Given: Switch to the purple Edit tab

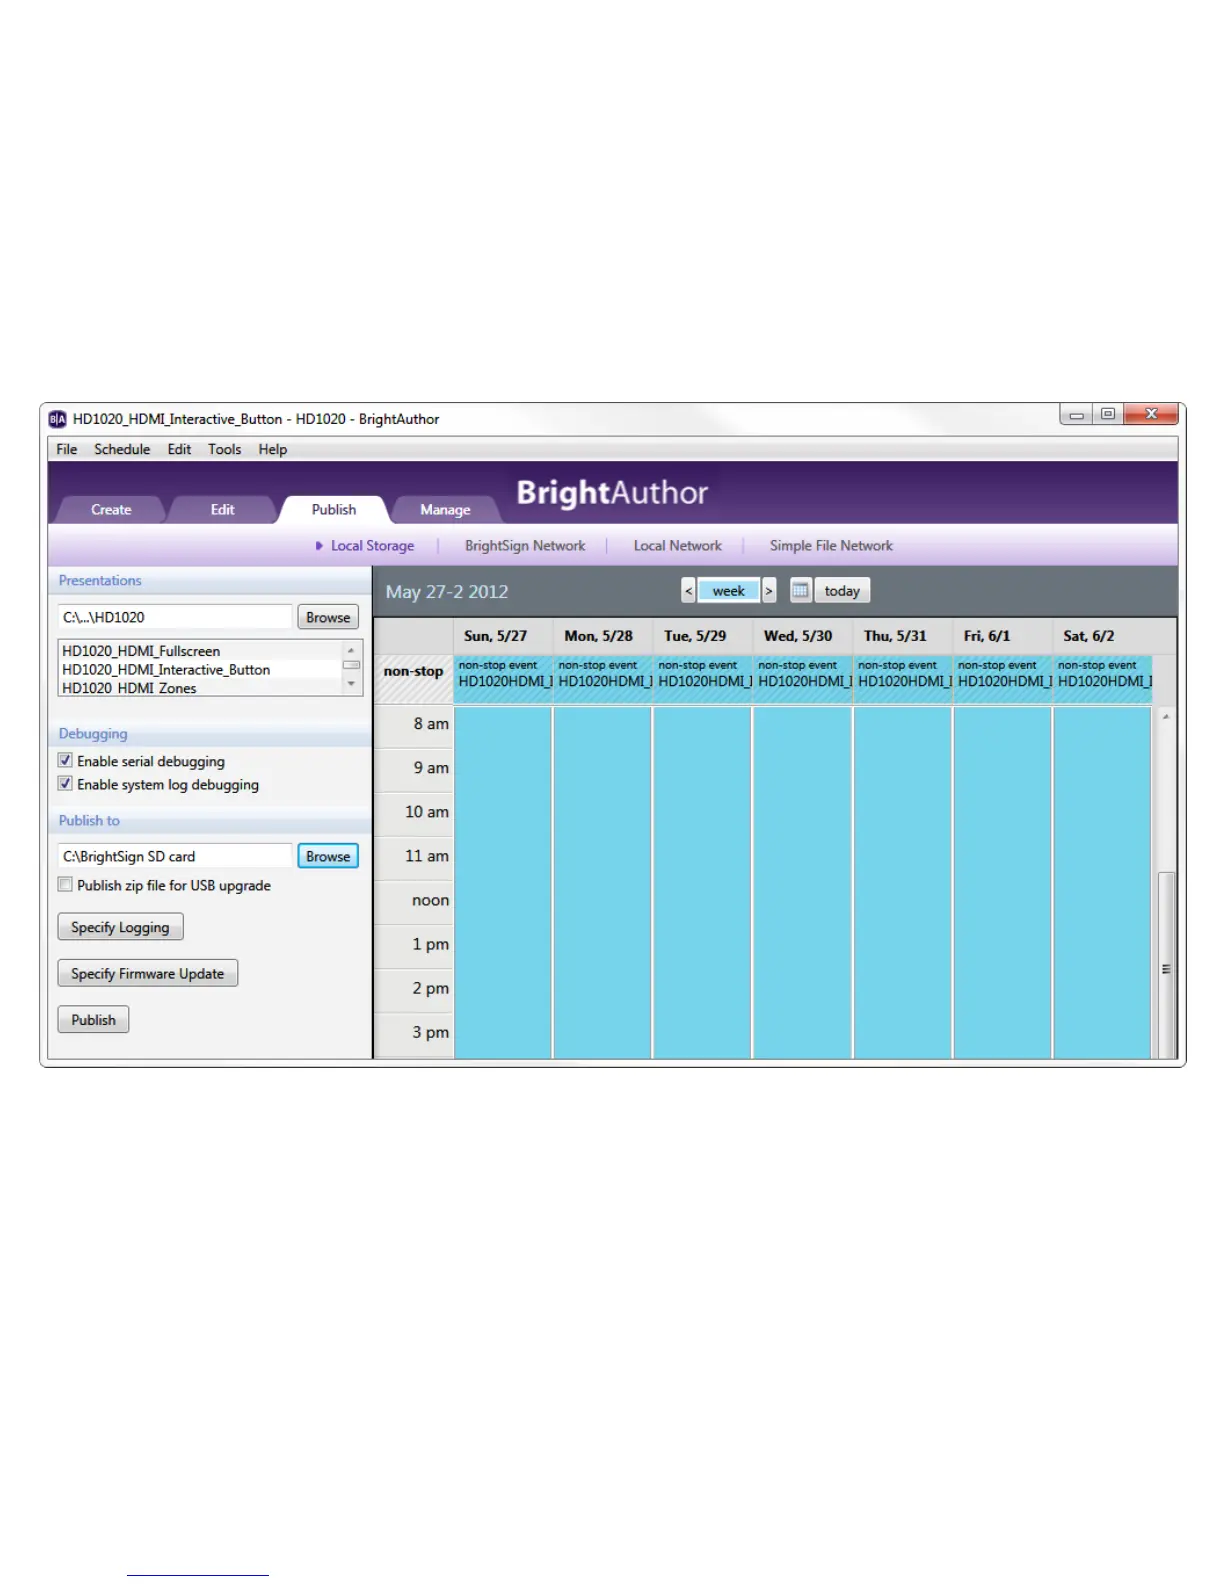Looking at the screenshot, I should pos(222,510).
